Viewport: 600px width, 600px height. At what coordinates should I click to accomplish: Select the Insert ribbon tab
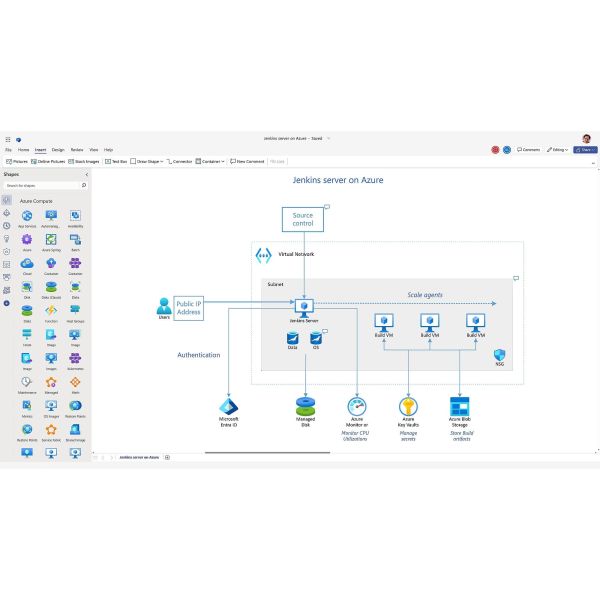click(x=41, y=150)
